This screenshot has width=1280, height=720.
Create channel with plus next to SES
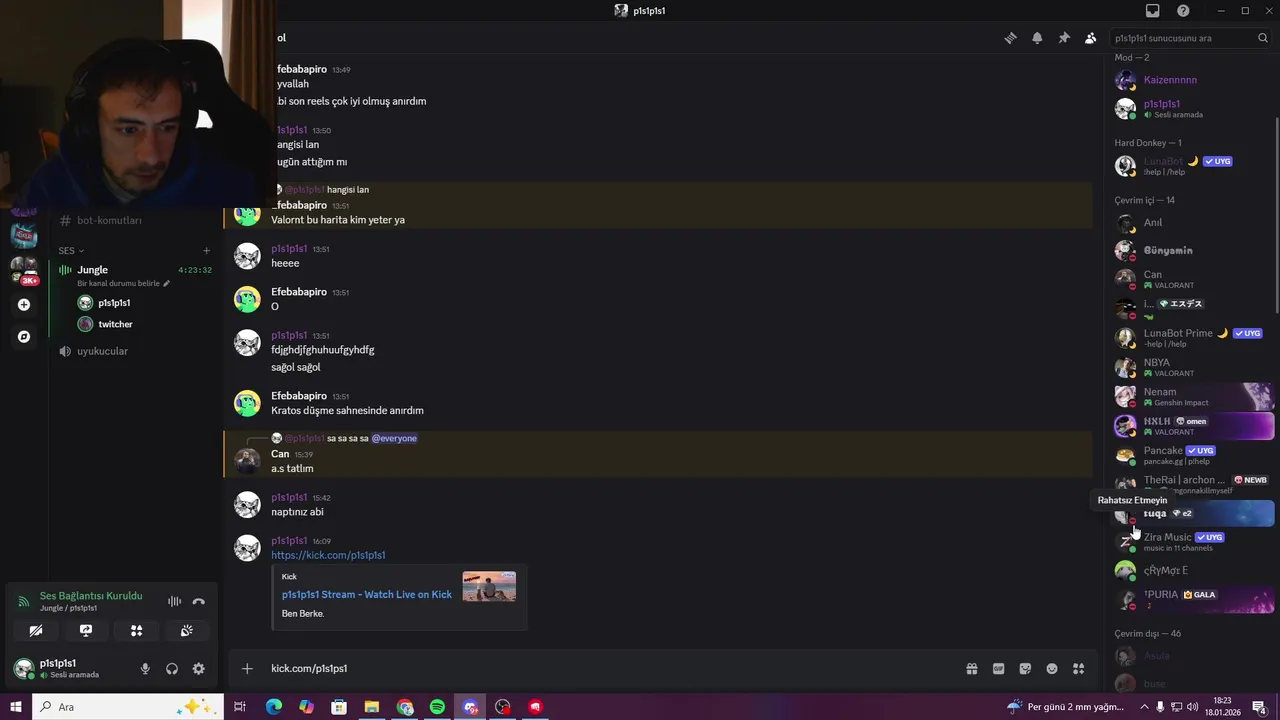[206, 251]
